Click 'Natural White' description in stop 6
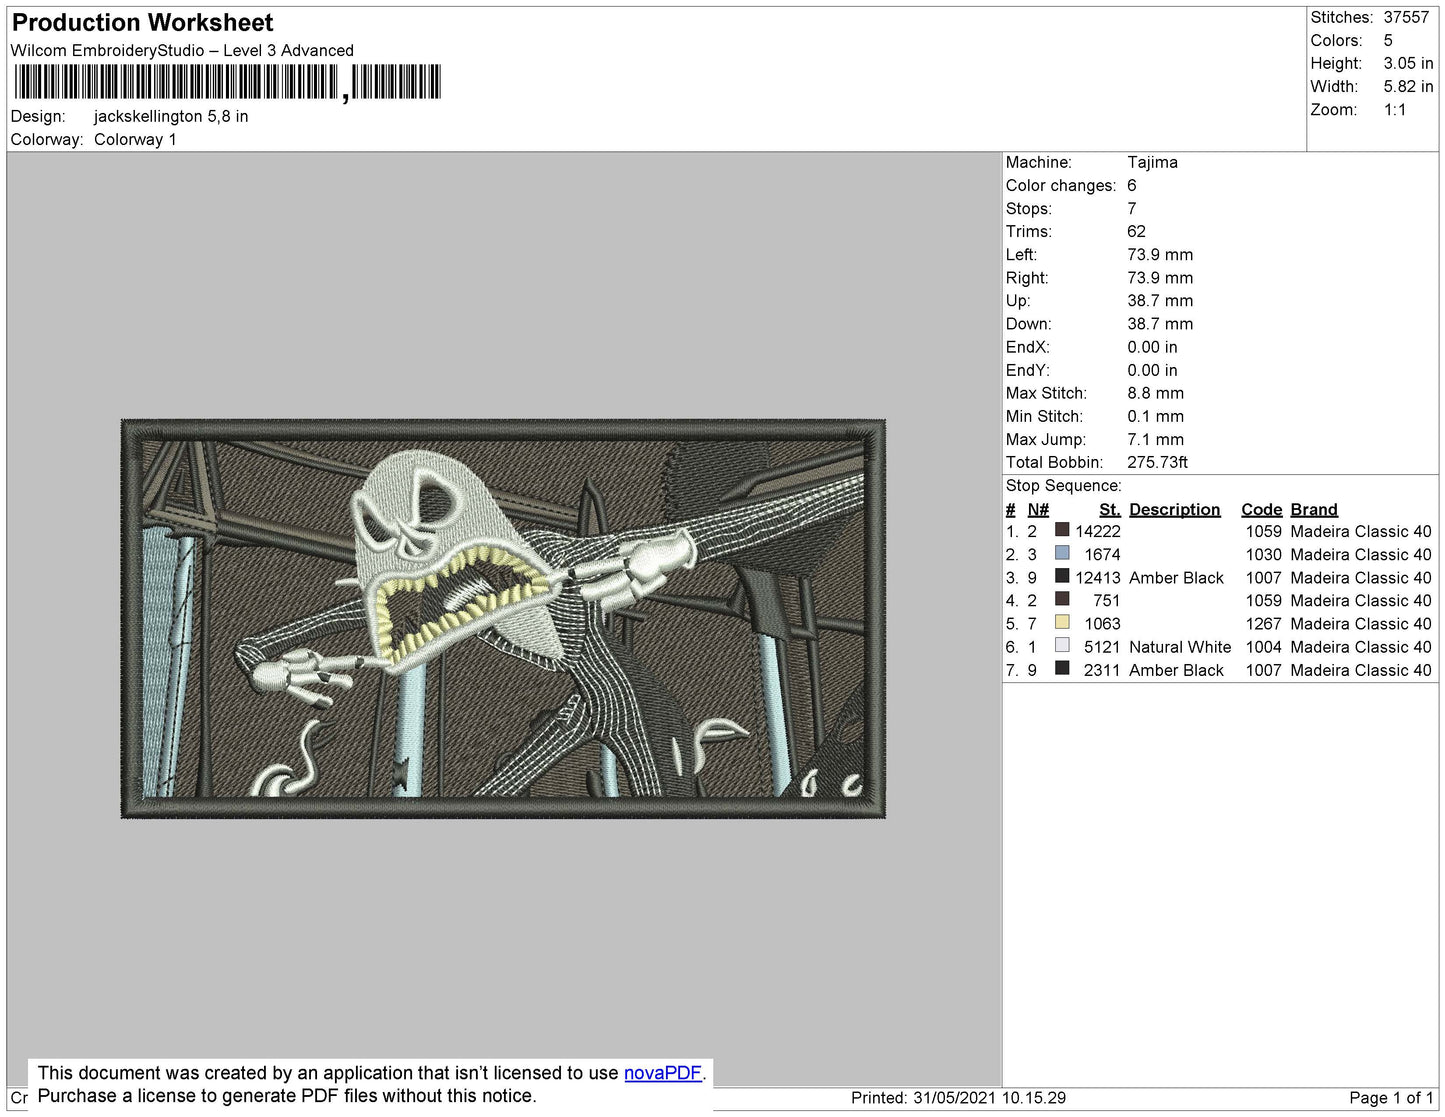Image resolution: width=1445 pixels, height=1117 pixels. click(x=1180, y=648)
